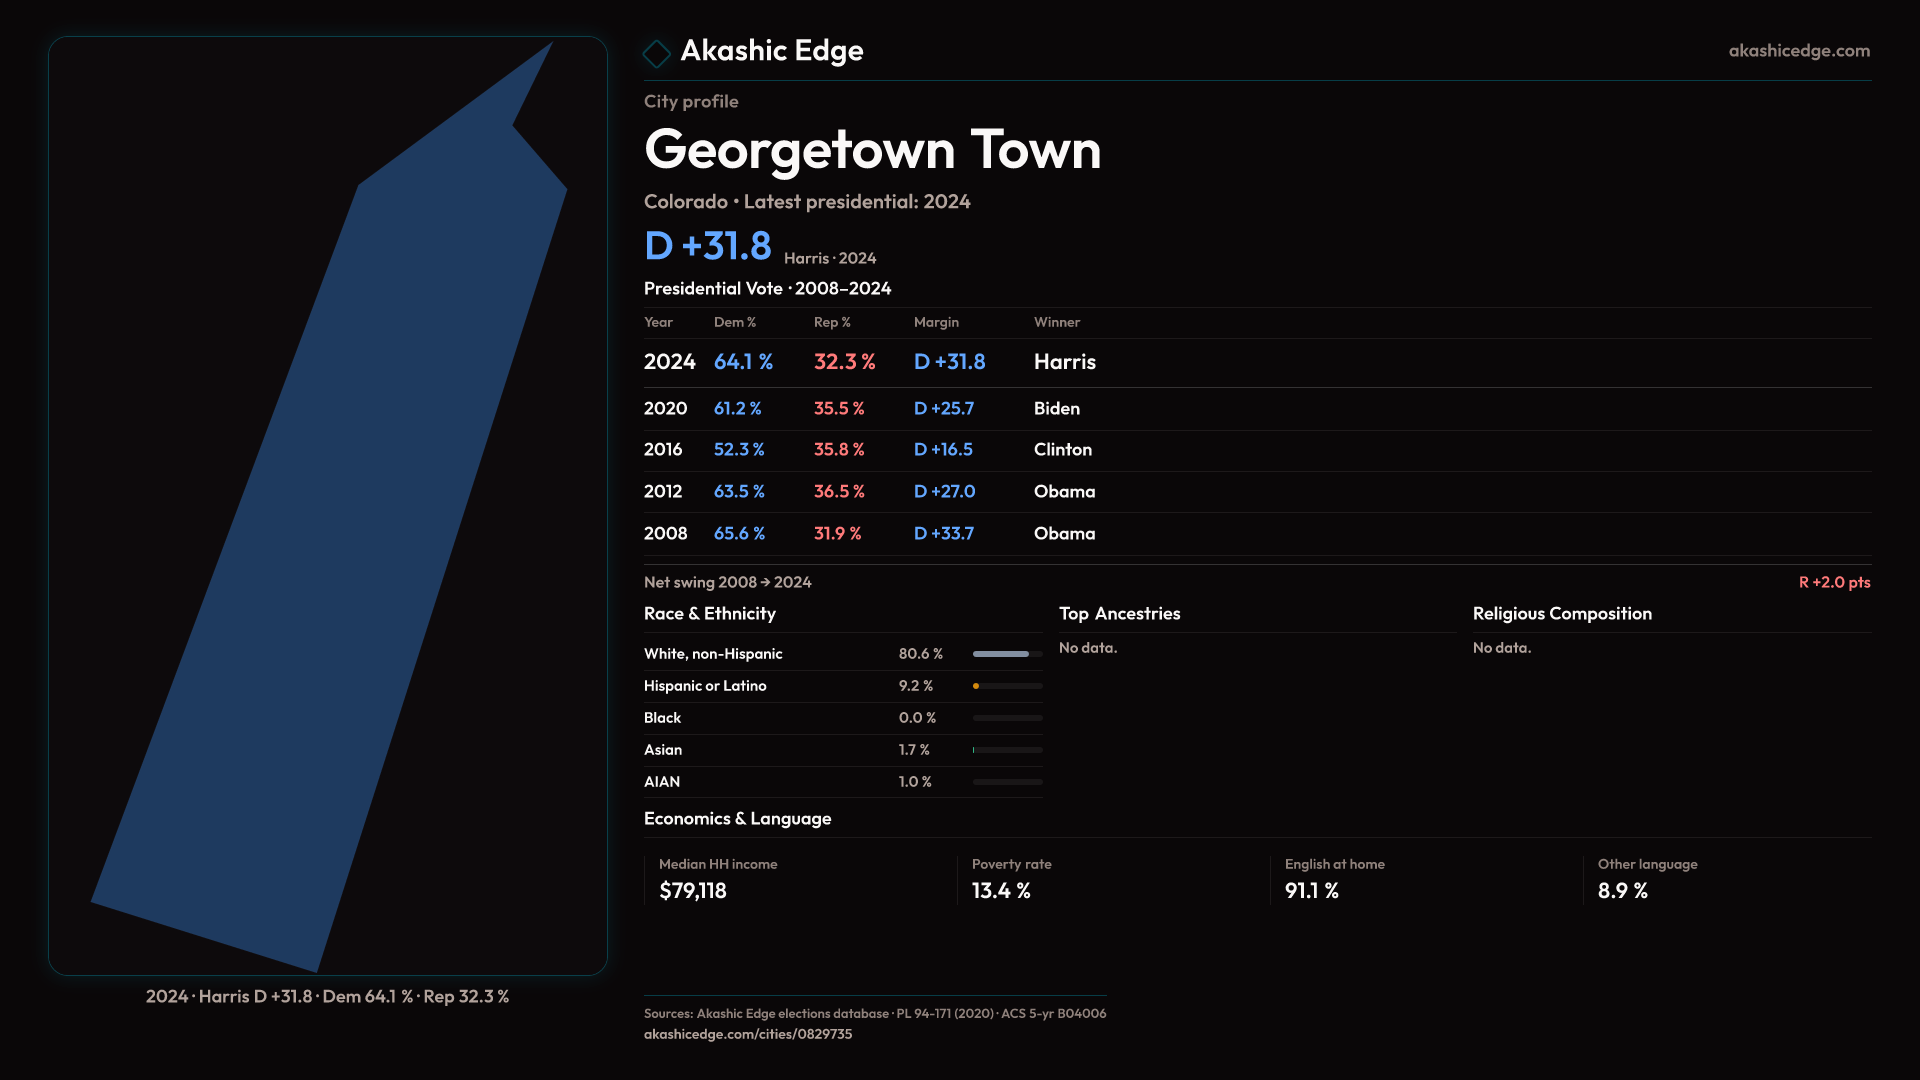This screenshot has height=1080, width=1920.
Task: Click the Akashic Edge diamond logo icon
Action: 657,53
